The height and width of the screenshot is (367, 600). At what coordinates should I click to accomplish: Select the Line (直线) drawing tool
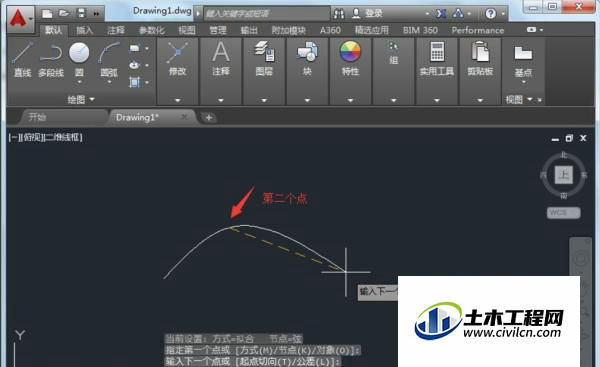[x=22, y=59]
